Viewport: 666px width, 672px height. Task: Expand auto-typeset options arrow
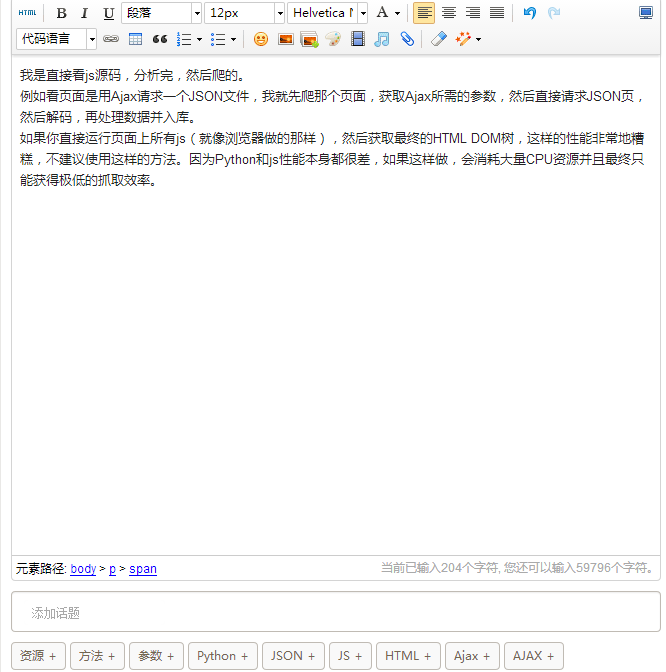pos(478,39)
